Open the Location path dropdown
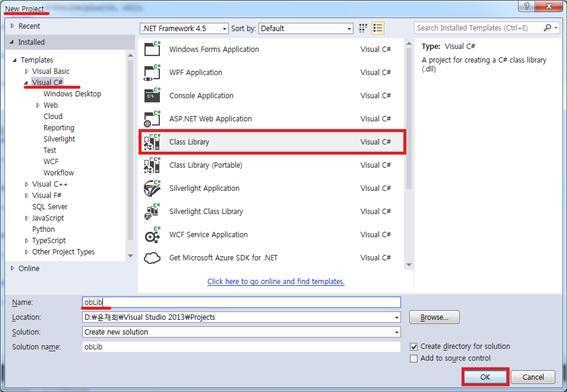 (397, 318)
